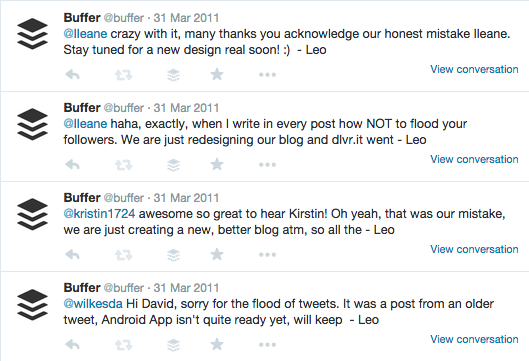
Task: Show more actions for the 'haha, exactly' tweet
Action: 267,165
